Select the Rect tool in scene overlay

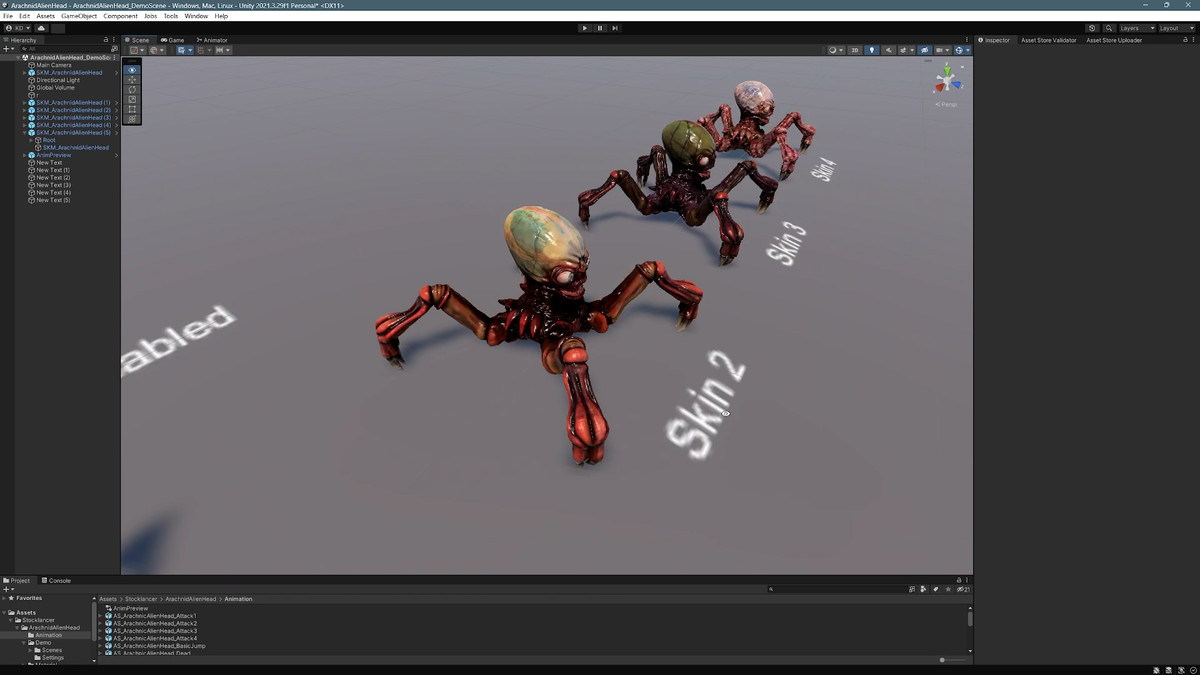click(x=132, y=109)
